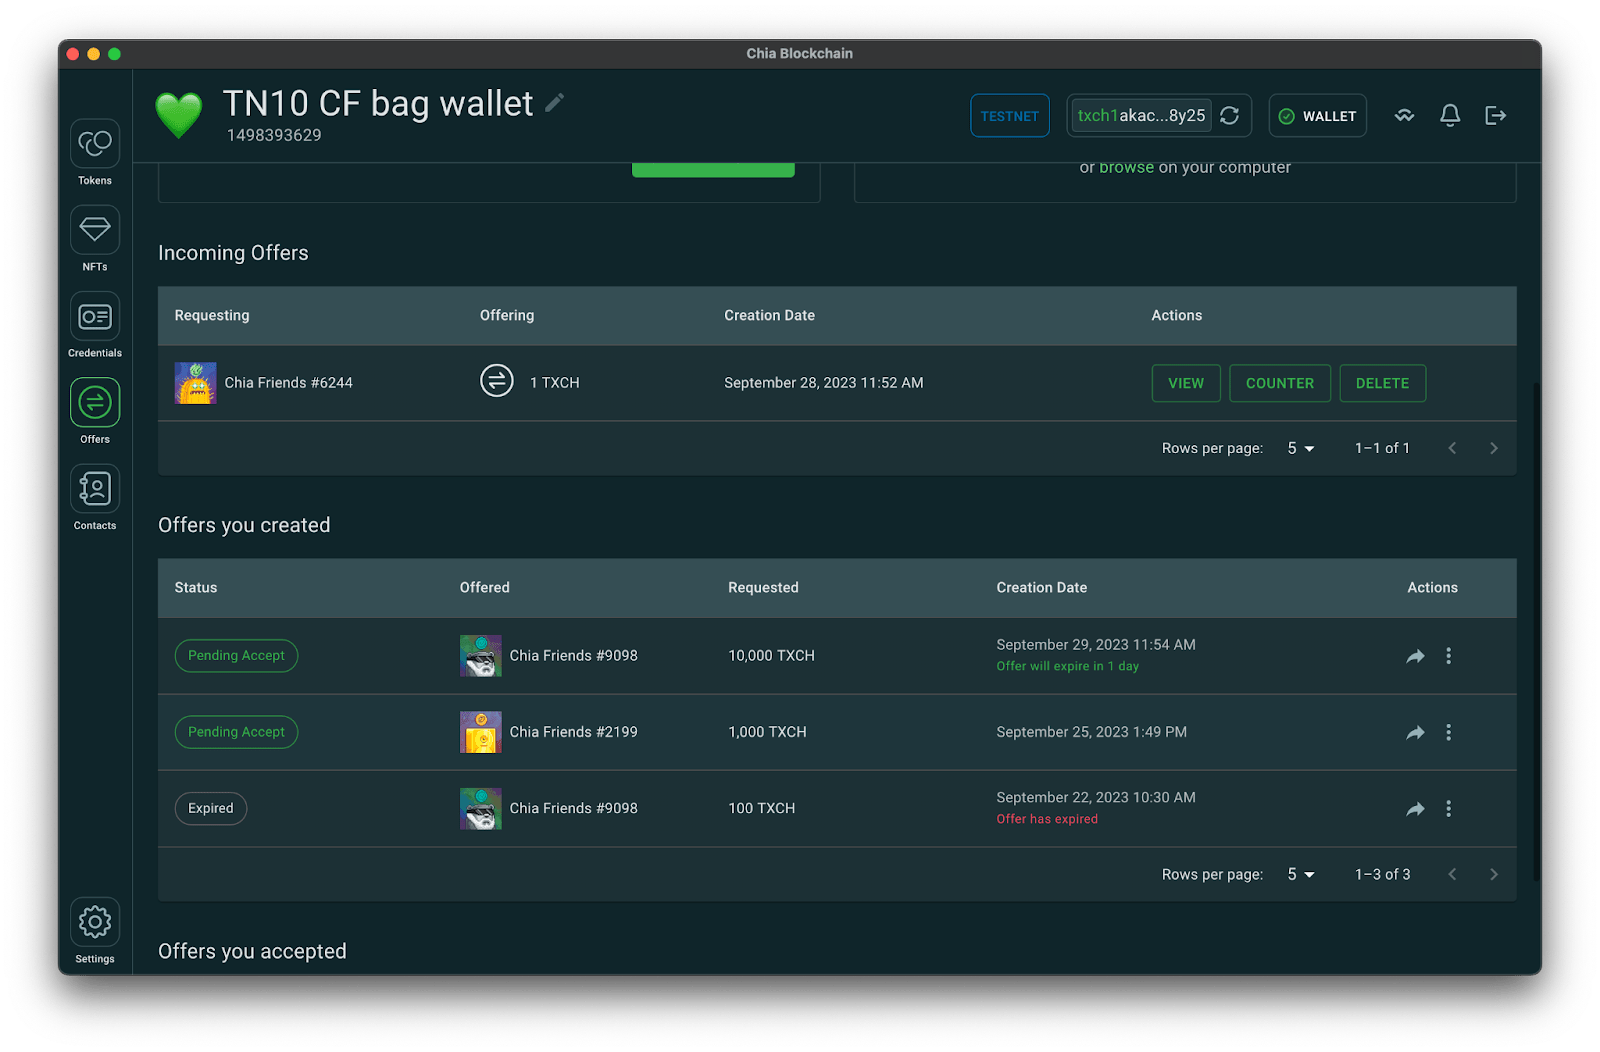Delete the incoming Chia Friends #6244 offer
This screenshot has height=1052, width=1600.
coord(1382,384)
